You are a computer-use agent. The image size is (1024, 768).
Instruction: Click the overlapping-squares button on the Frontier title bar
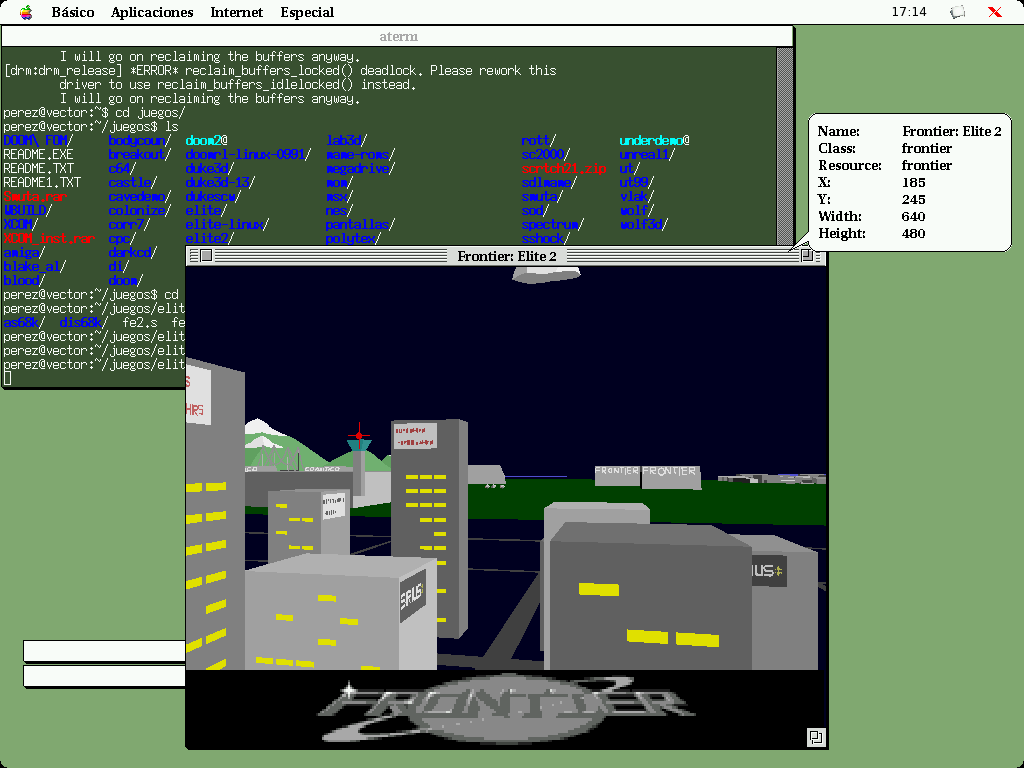coord(807,255)
